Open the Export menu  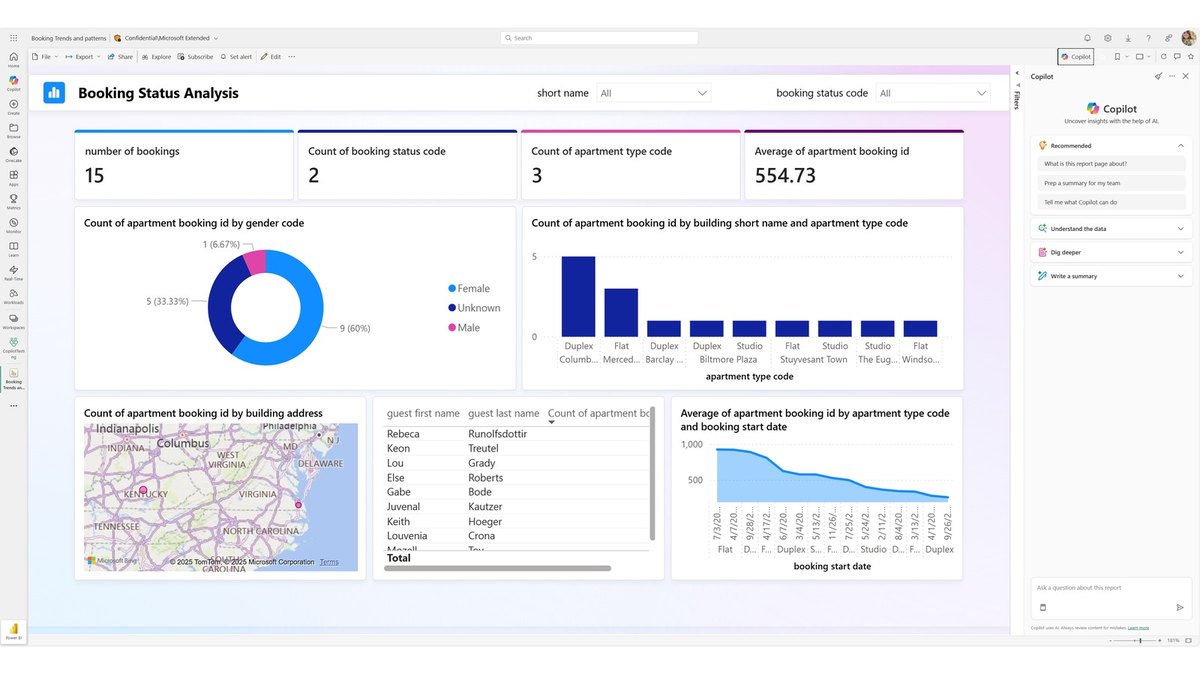click(82, 57)
